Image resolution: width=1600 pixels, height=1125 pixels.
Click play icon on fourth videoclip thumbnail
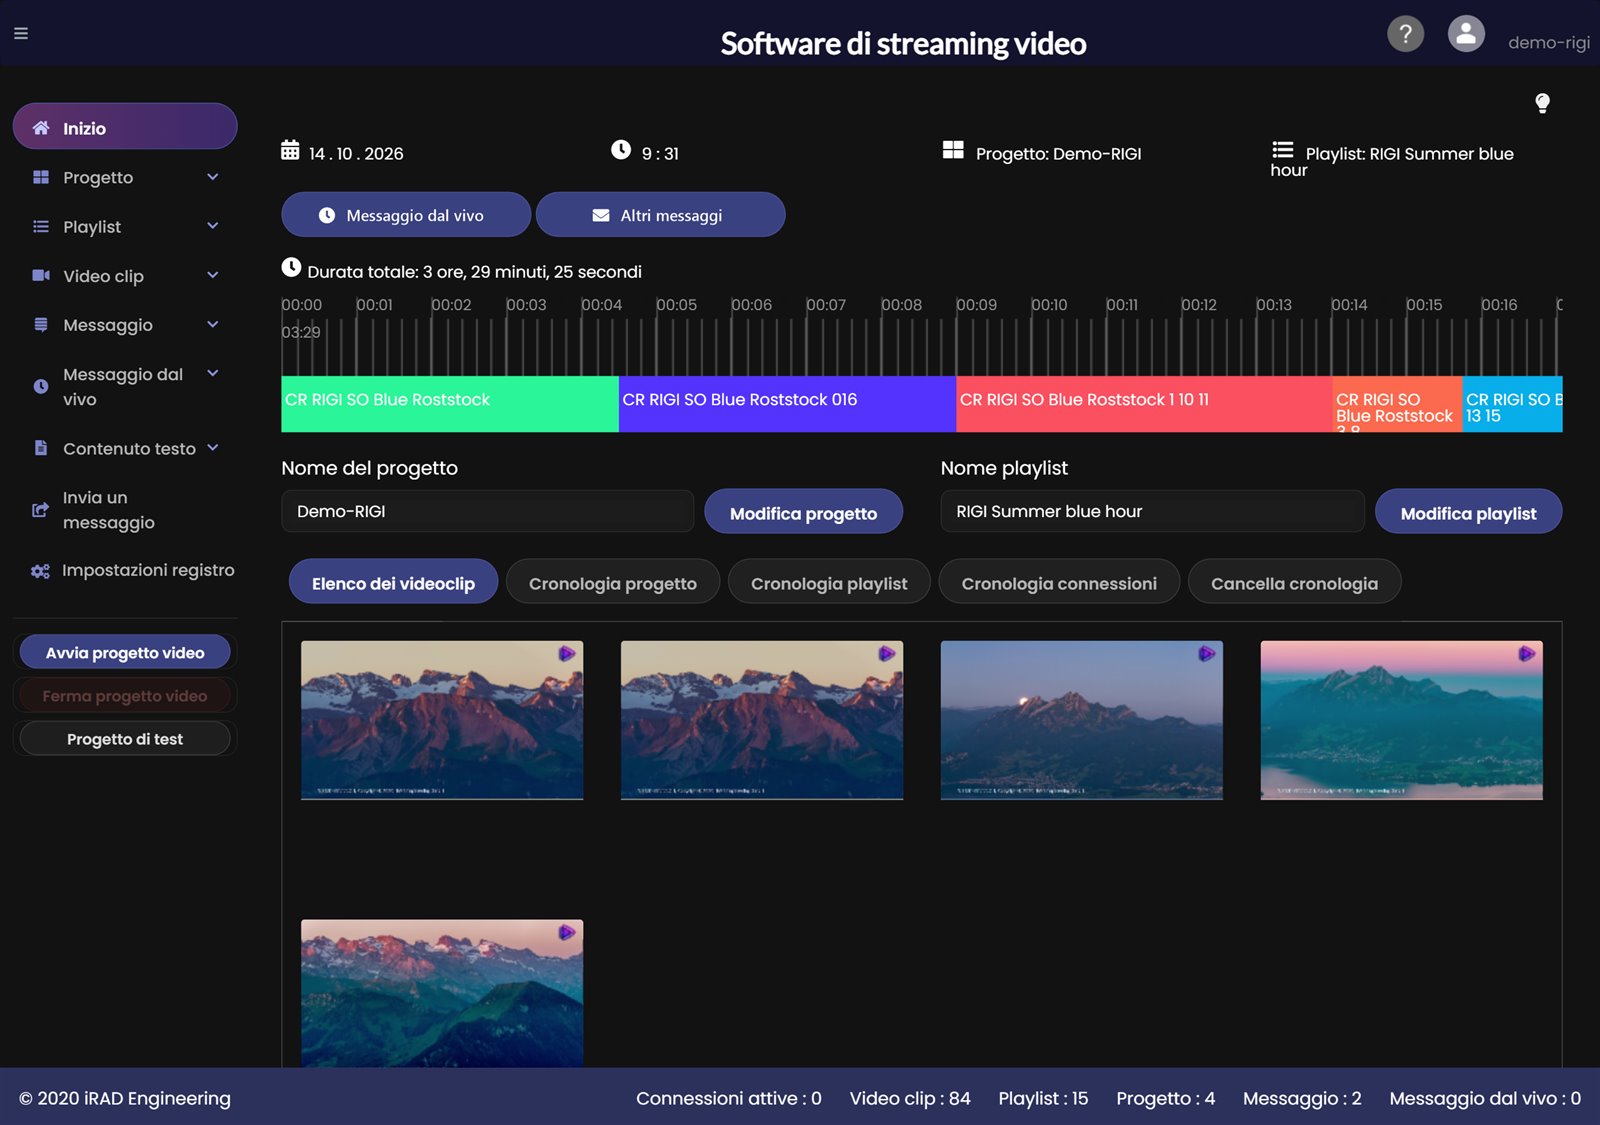pyautogui.click(x=1527, y=653)
